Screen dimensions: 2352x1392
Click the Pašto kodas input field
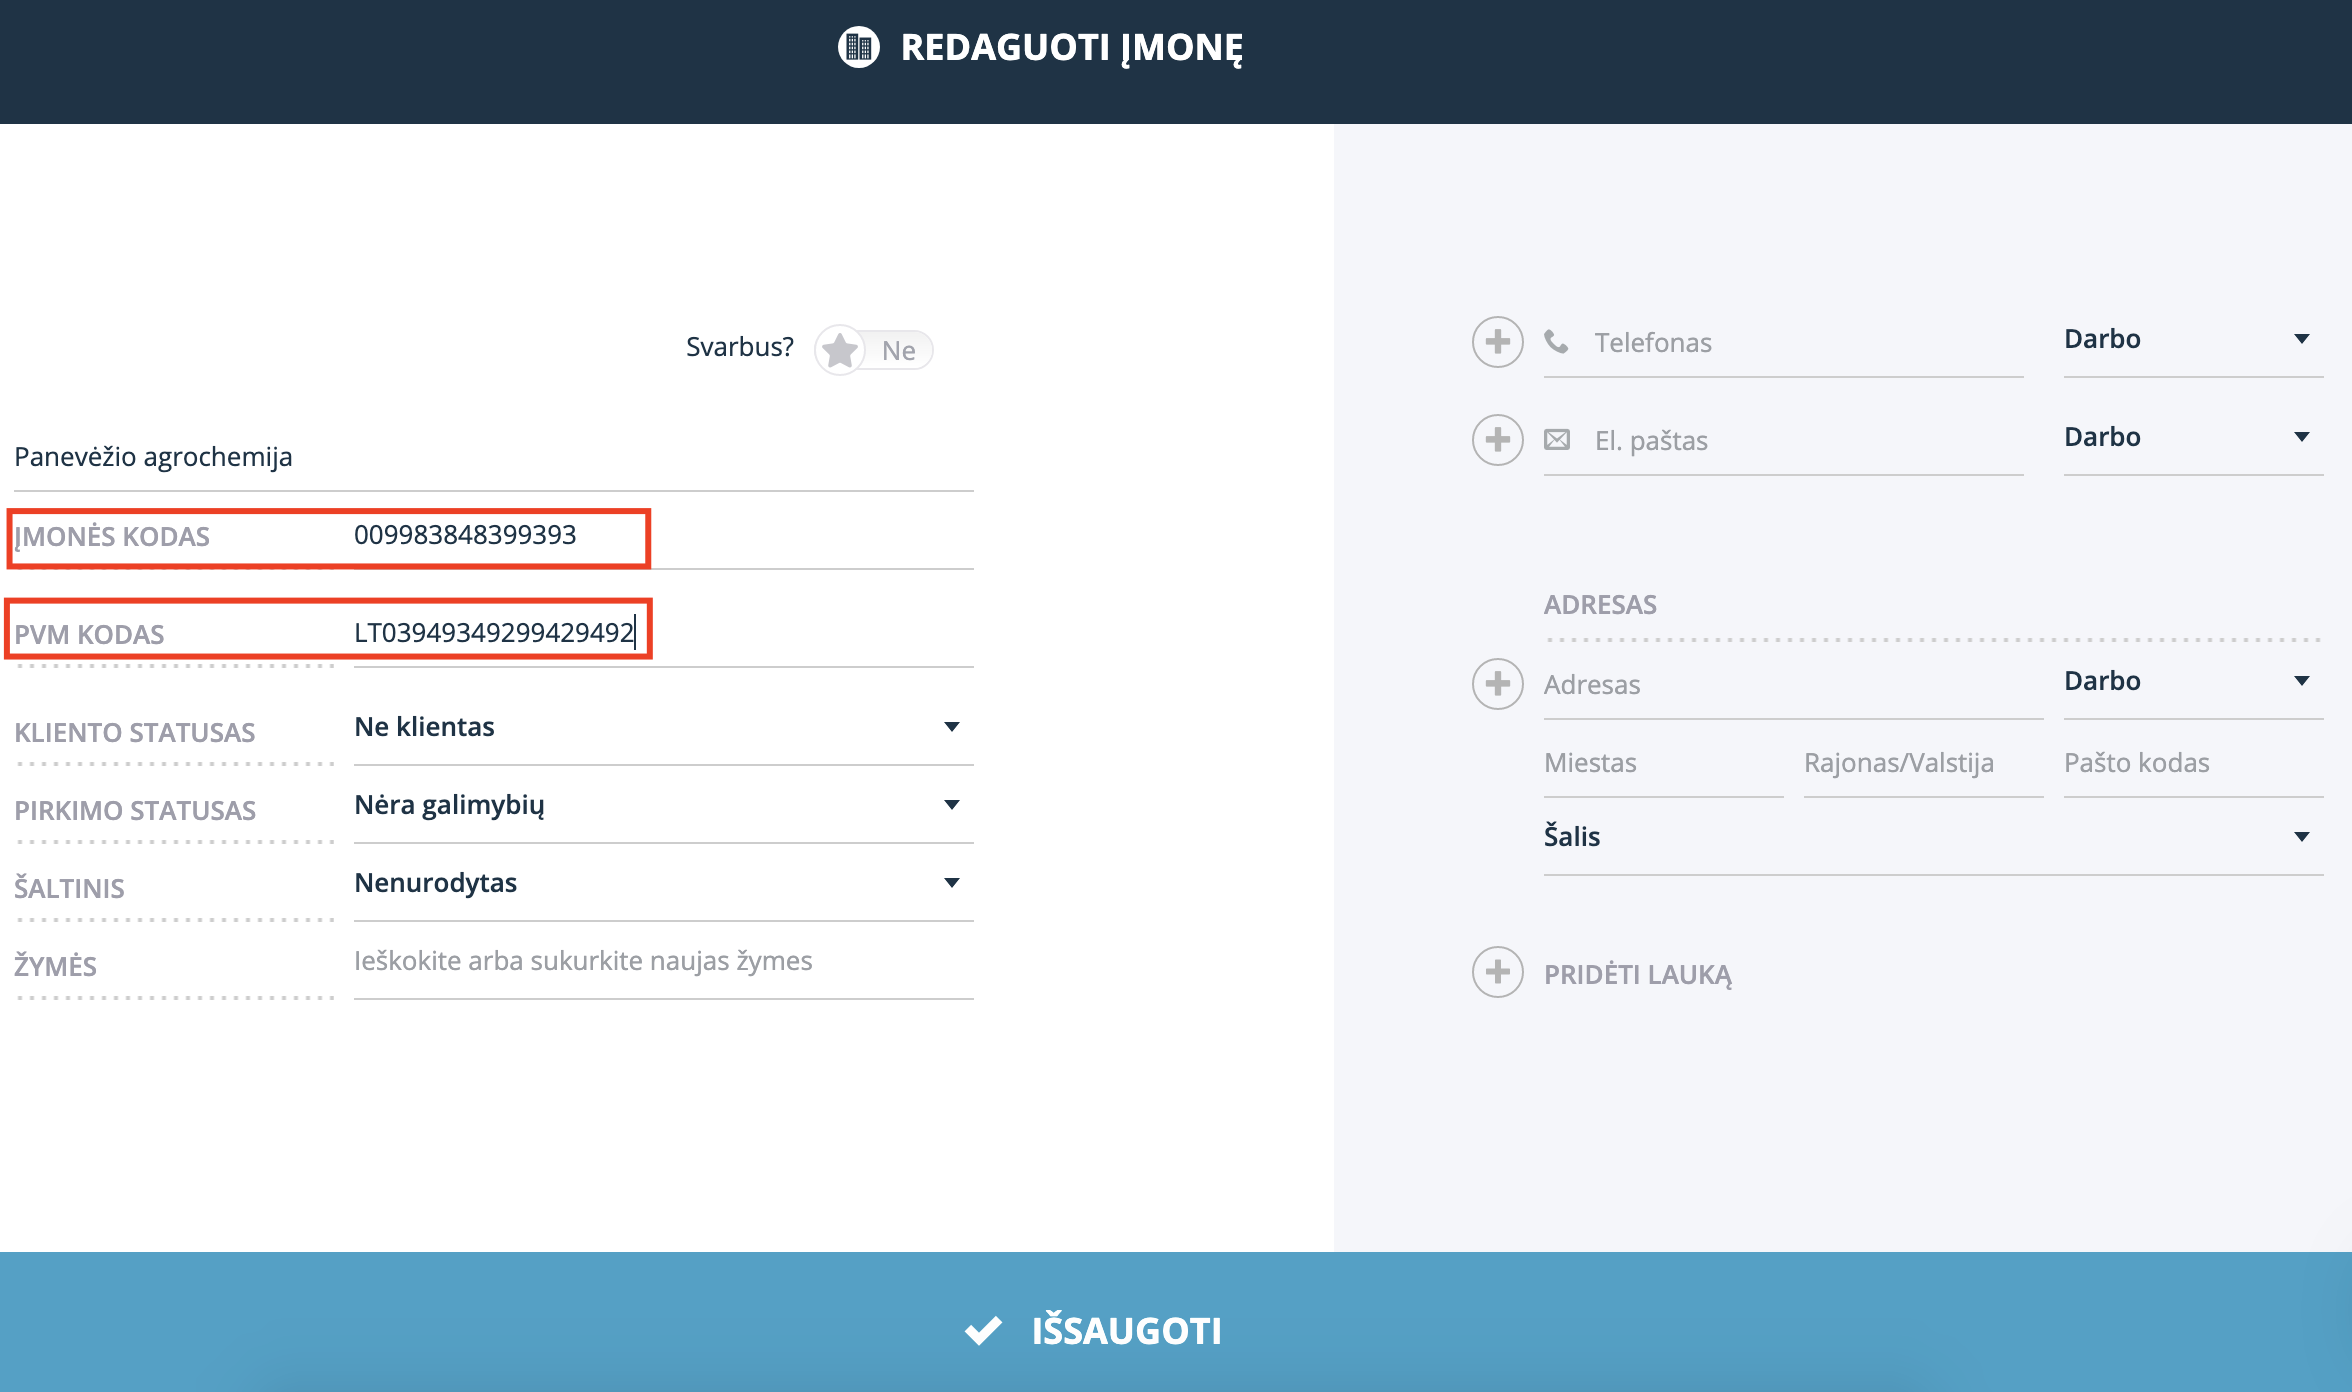pos(2193,764)
